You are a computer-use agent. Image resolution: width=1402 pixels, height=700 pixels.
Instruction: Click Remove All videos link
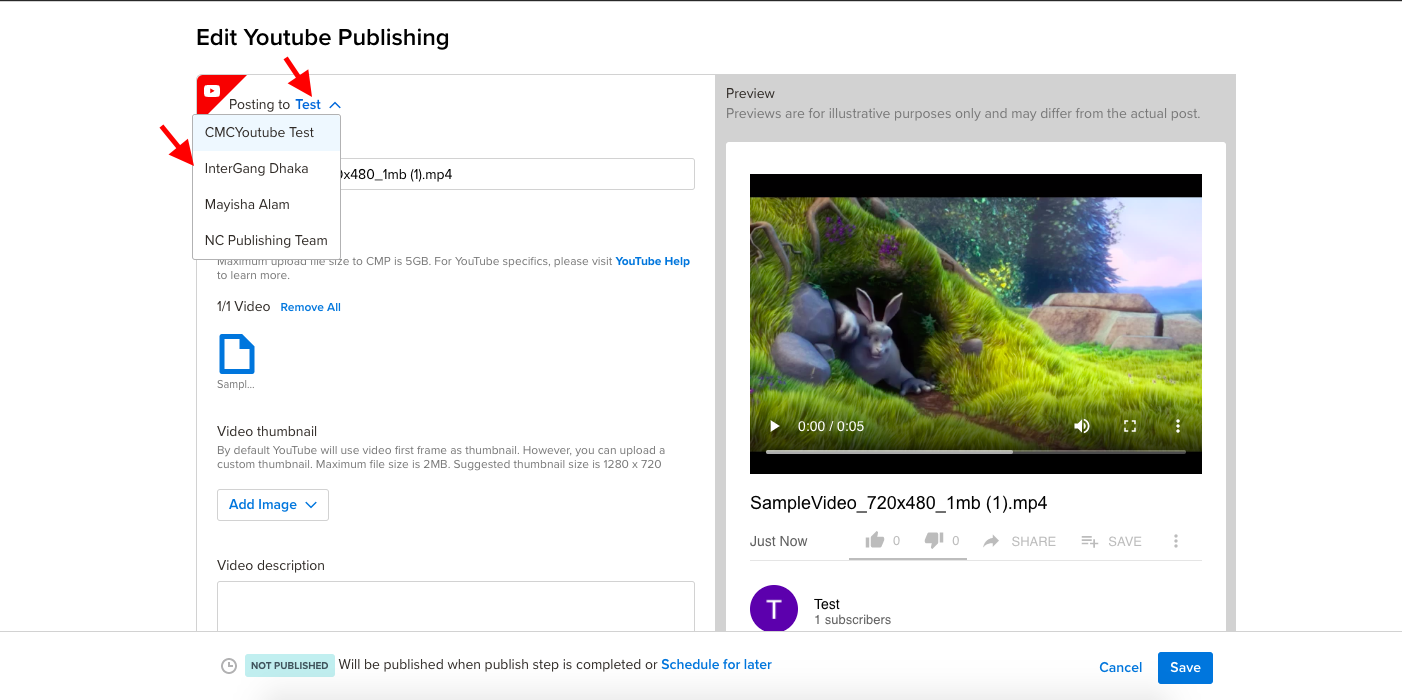(x=311, y=307)
